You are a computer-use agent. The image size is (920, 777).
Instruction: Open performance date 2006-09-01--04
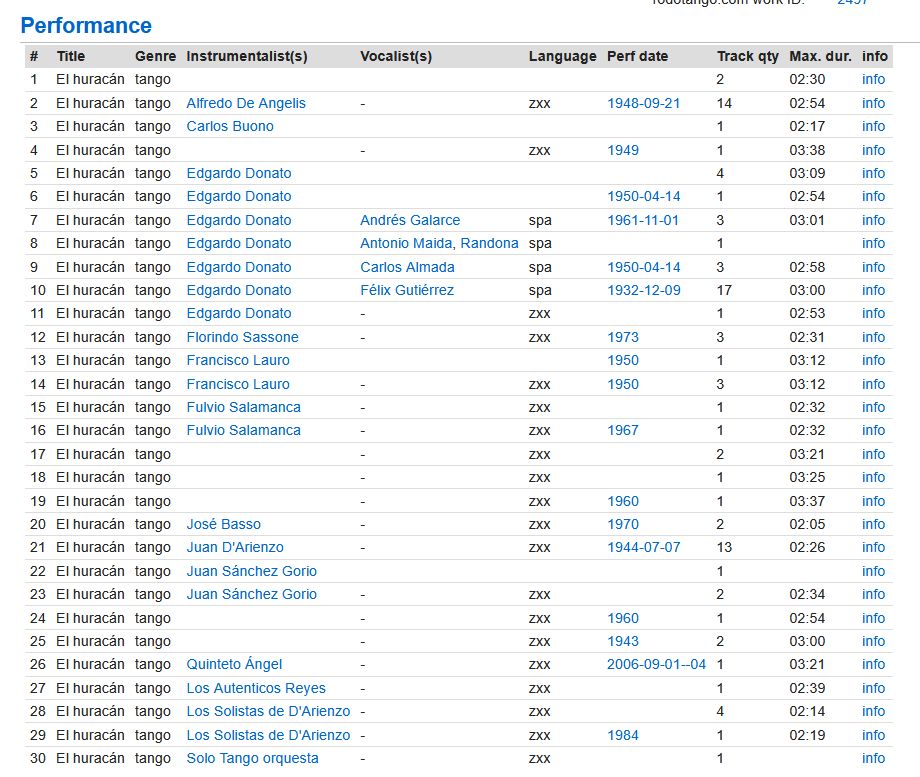point(657,664)
